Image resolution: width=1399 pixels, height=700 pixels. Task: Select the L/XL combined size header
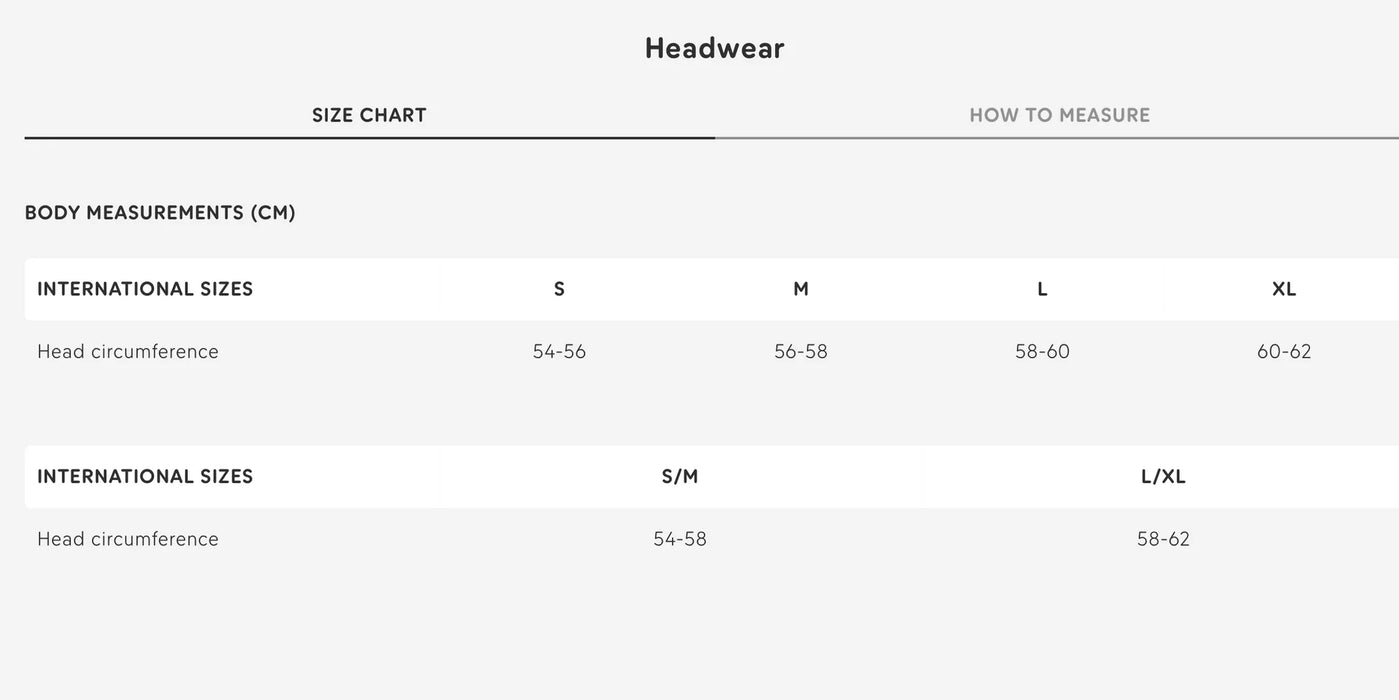(x=1163, y=477)
